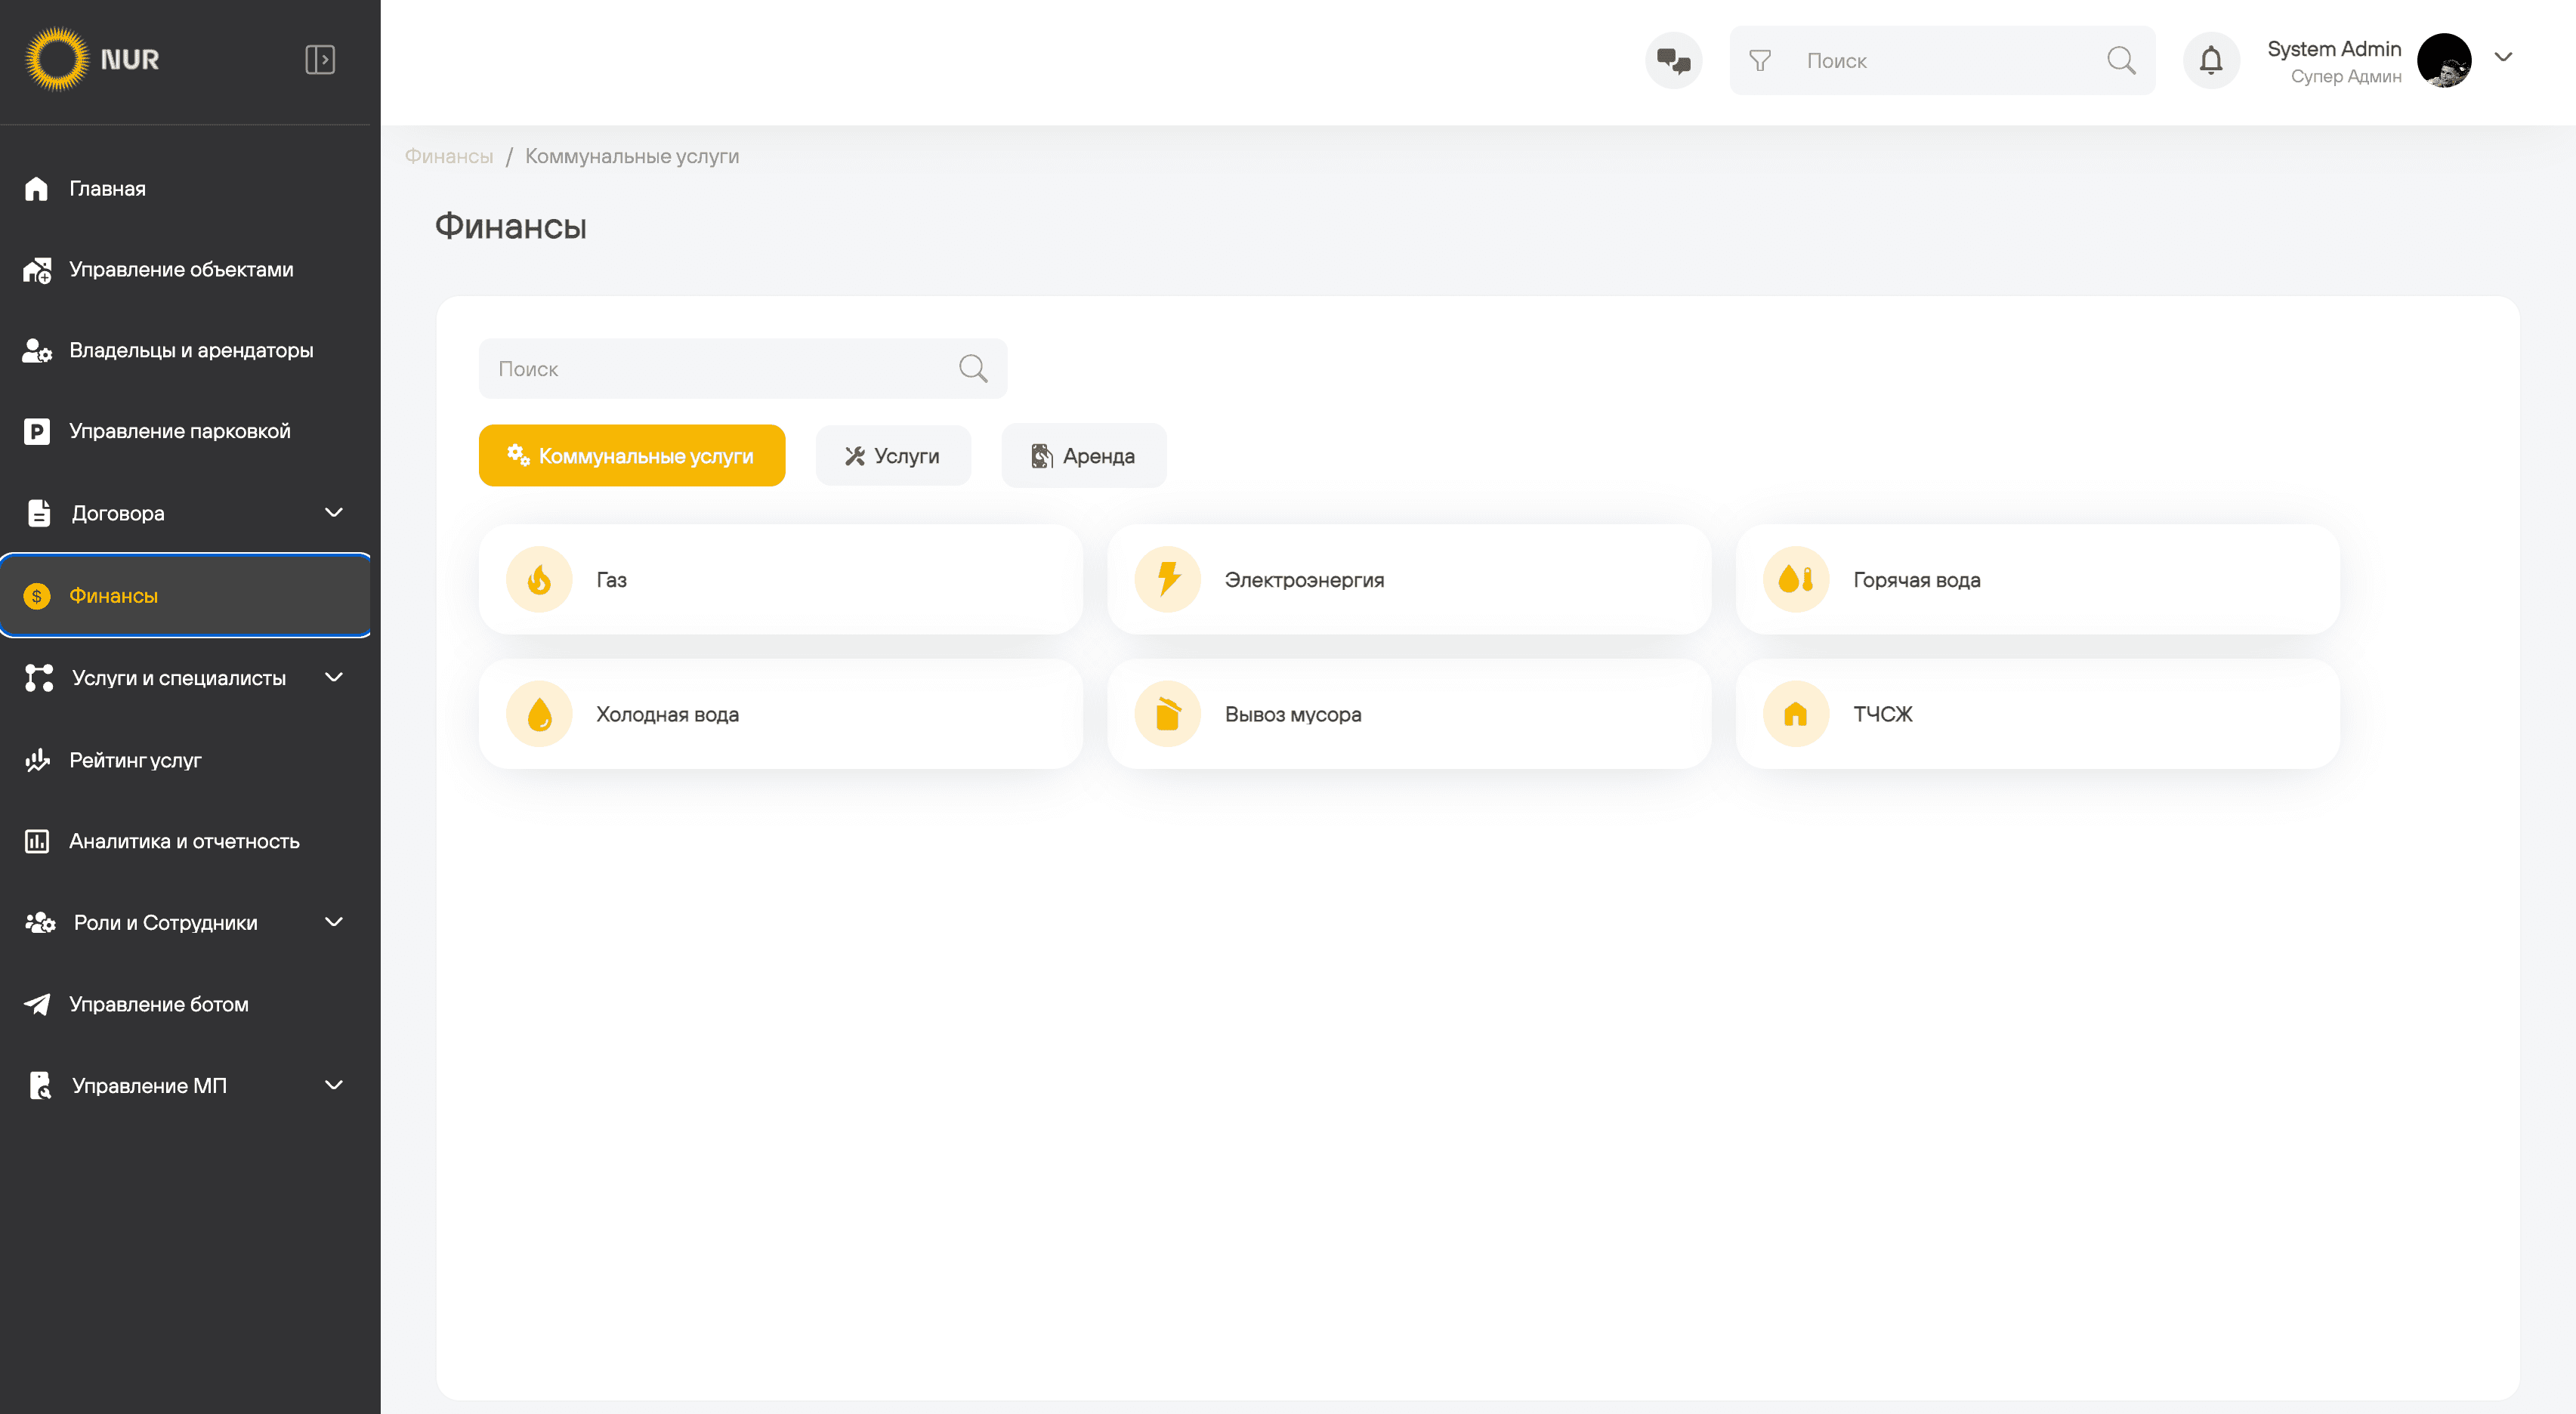The width and height of the screenshot is (2576, 1414).
Task: Click the magnifier icon in the finance search
Action: click(973, 368)
